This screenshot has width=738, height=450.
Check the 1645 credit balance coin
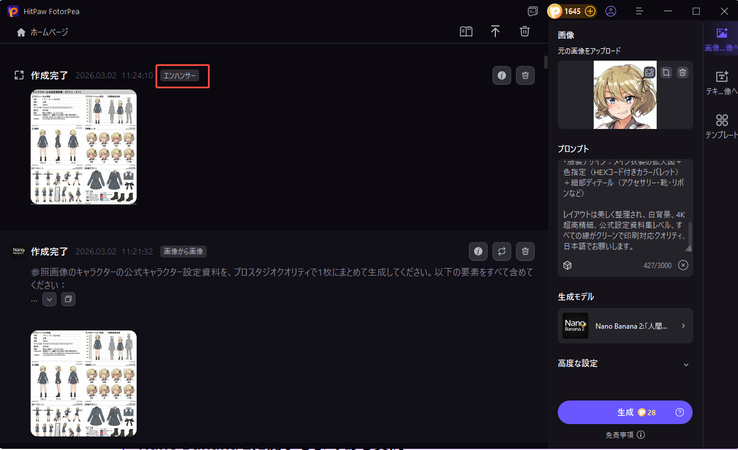pos(555,11)
